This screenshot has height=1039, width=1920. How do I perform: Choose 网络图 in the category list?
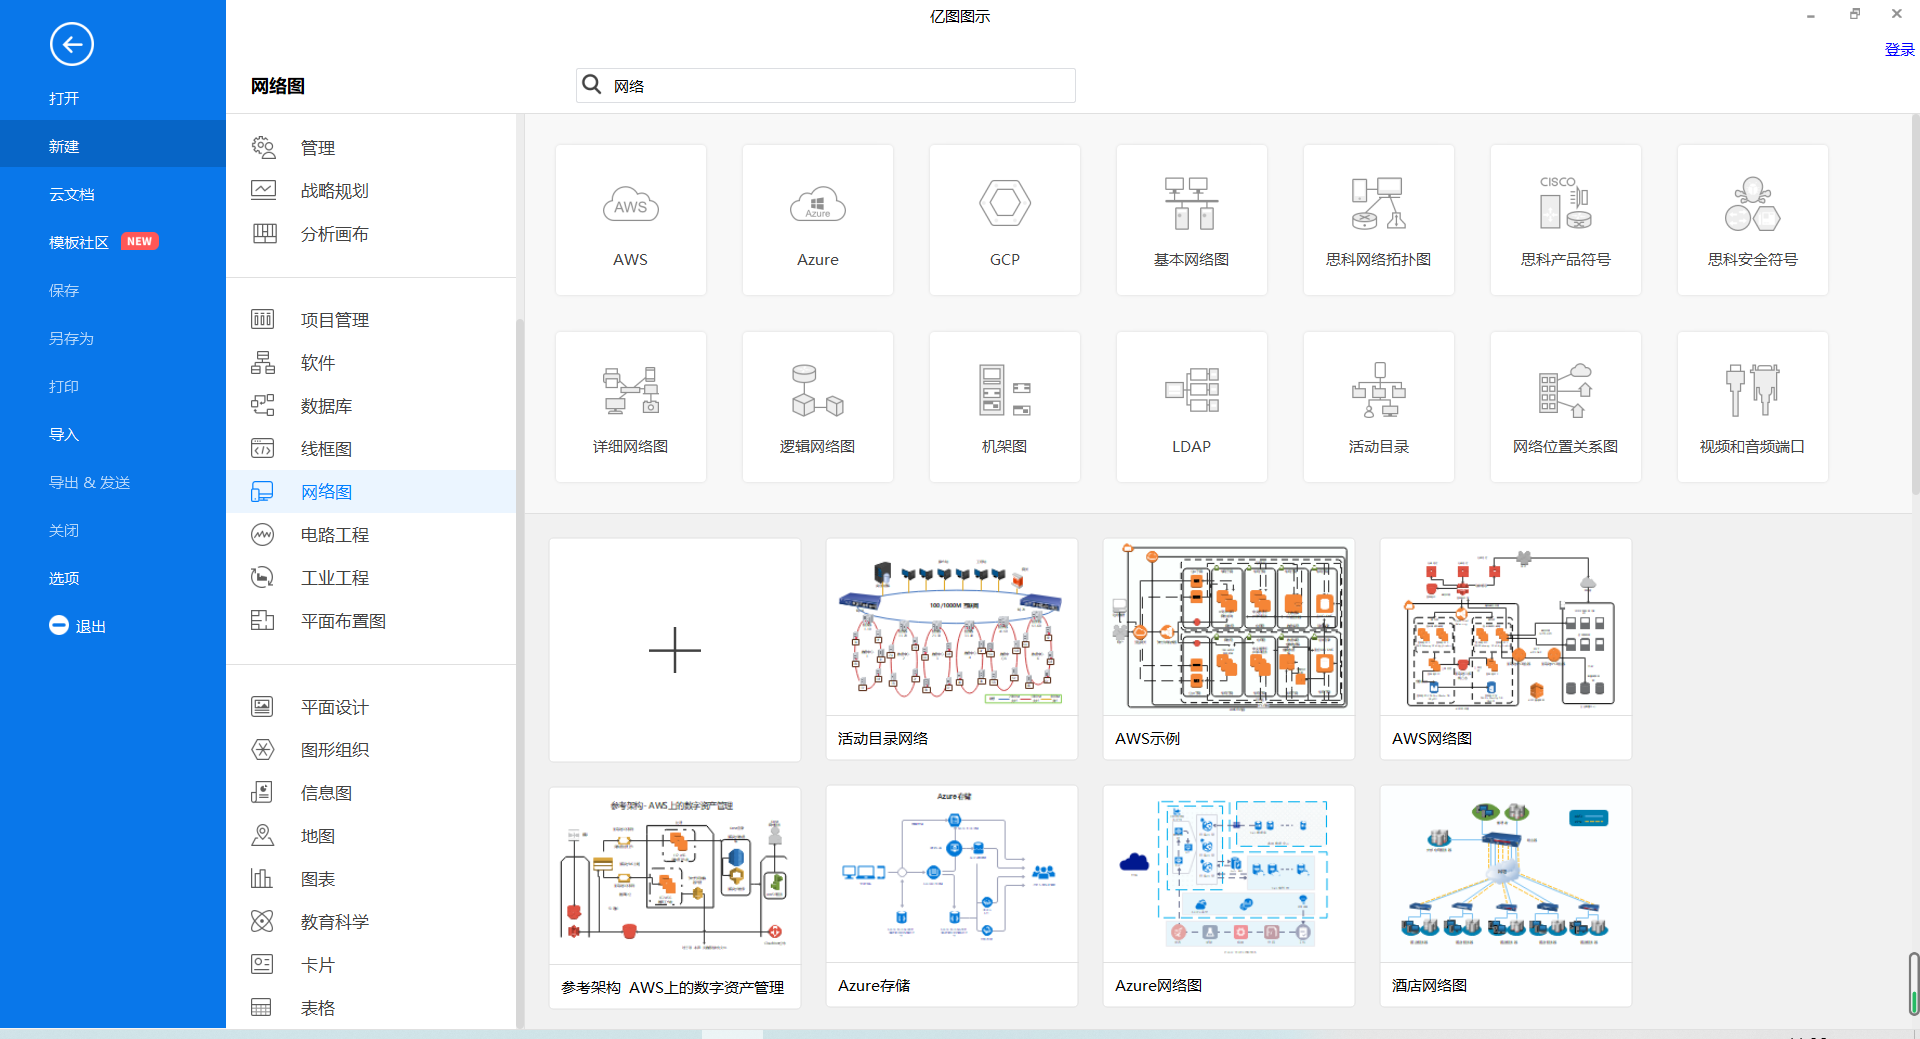371,491
